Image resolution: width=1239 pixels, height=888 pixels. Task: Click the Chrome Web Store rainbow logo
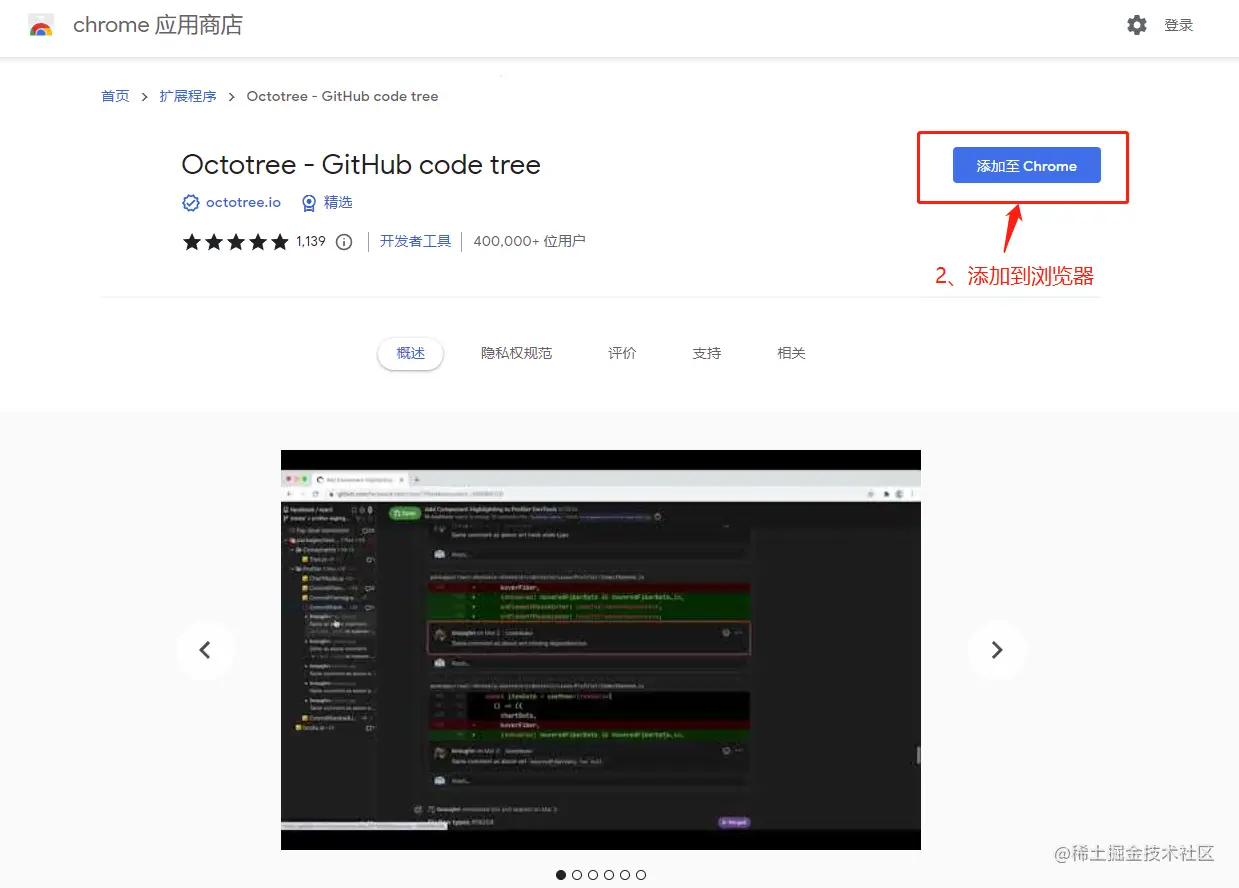click(x=41, y=26)
